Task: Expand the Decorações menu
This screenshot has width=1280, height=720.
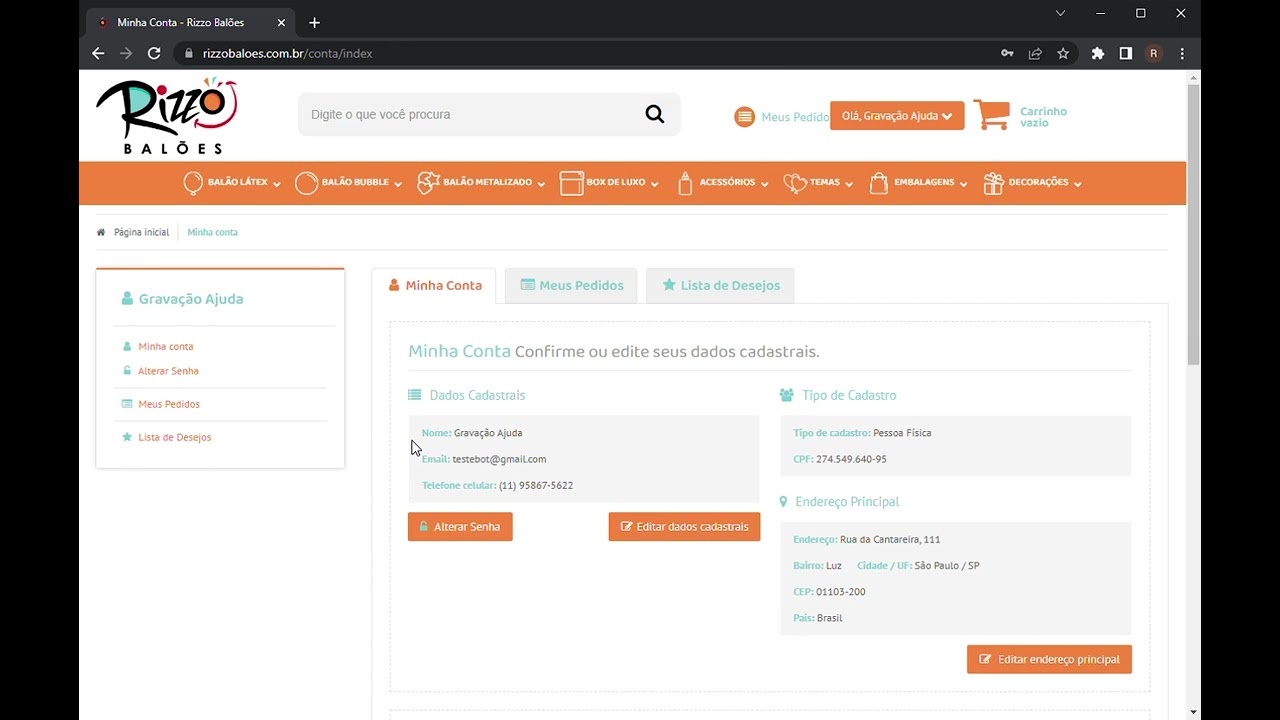Action: [x=1078, y=184]
